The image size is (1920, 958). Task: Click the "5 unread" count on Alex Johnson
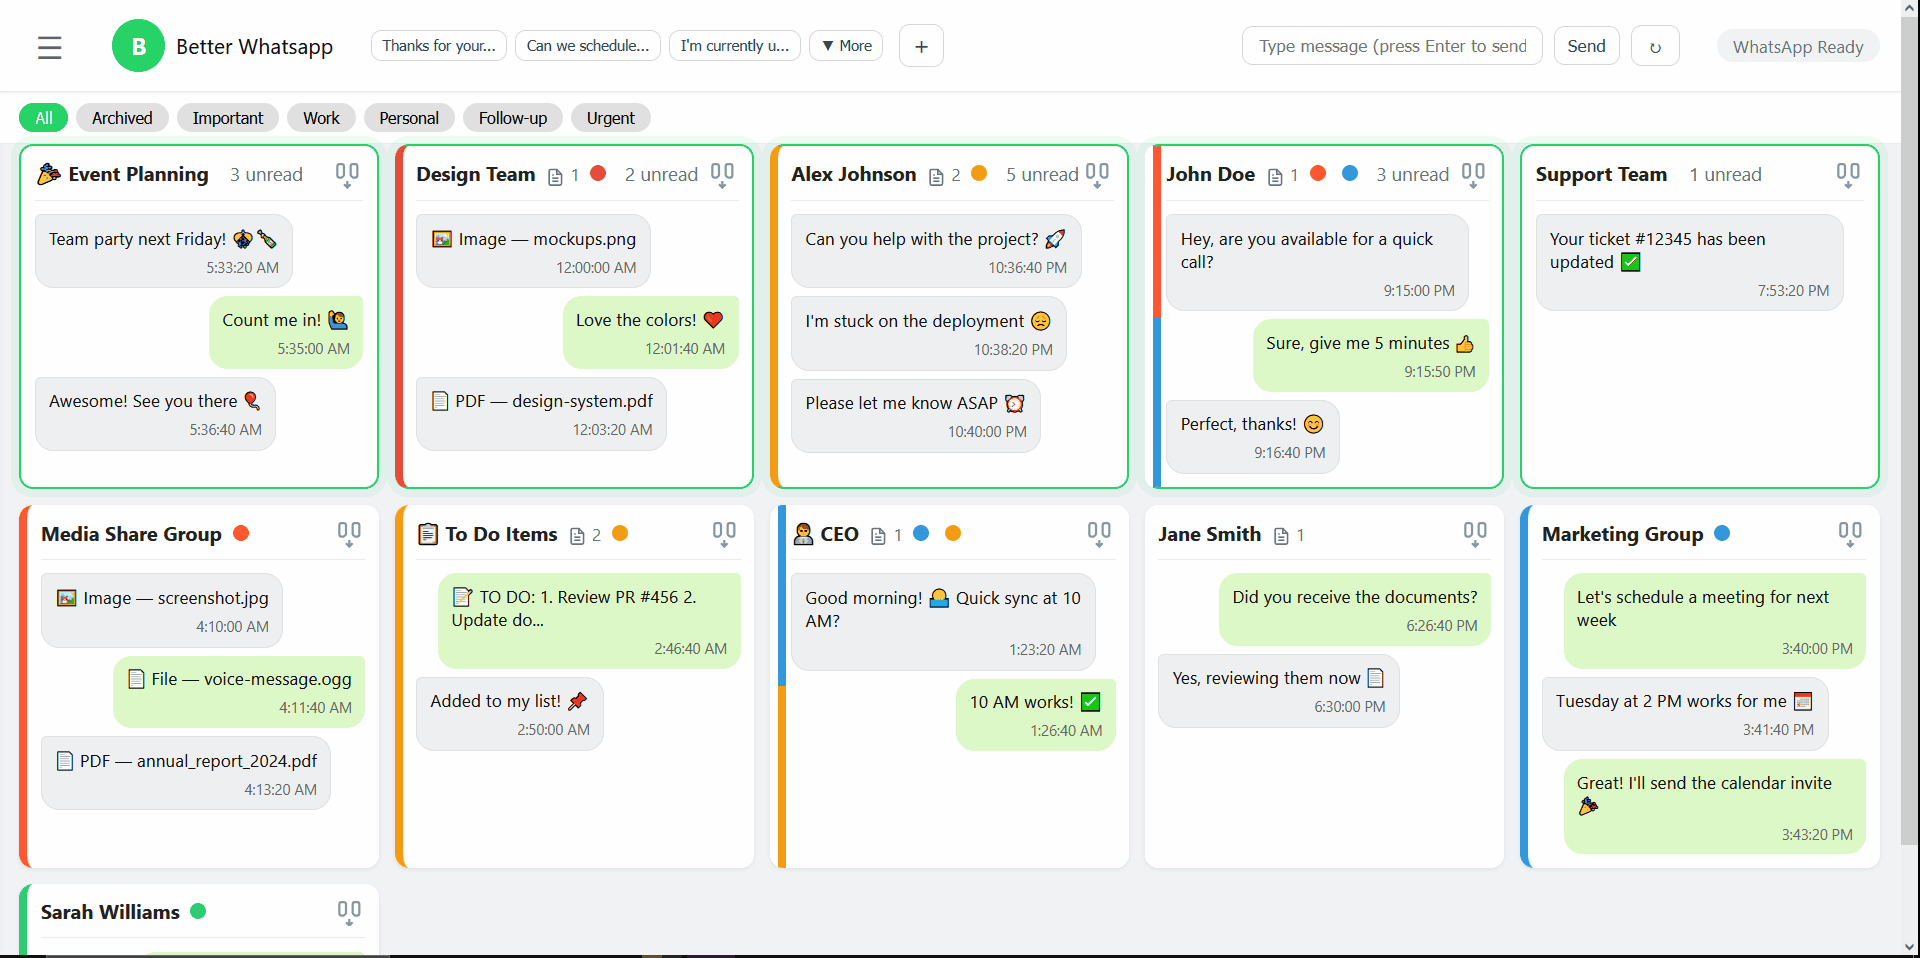(x=1041, y=175)
